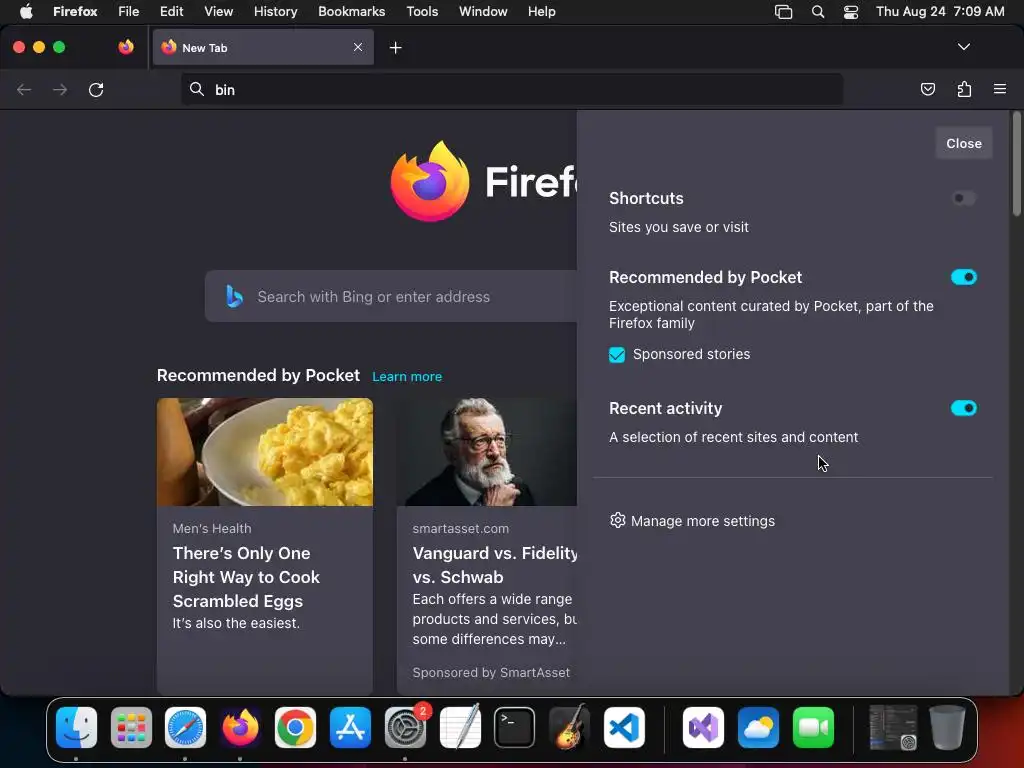Go forward with the right arrow button
This screenshot has width=1024, height=768.
[60, 89]
